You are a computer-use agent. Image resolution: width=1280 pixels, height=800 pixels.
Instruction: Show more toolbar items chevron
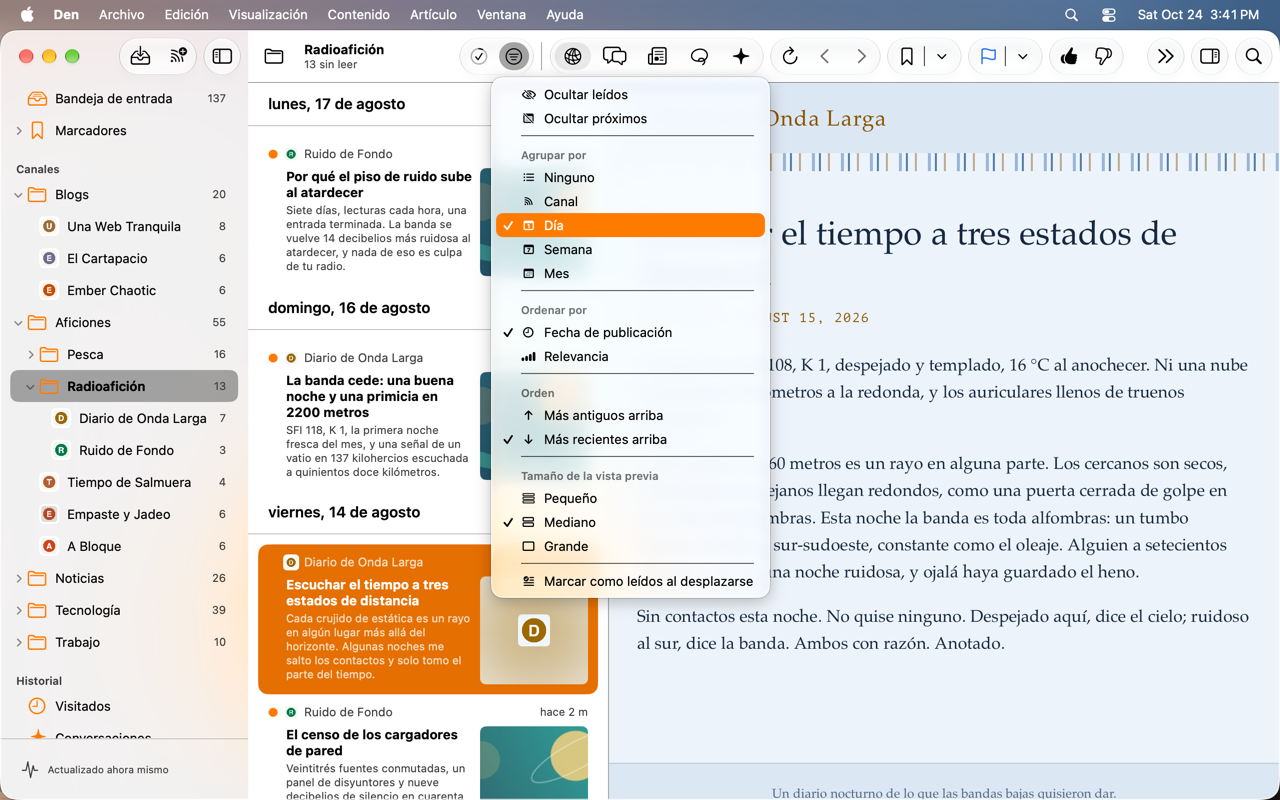tap(1166, 57)
